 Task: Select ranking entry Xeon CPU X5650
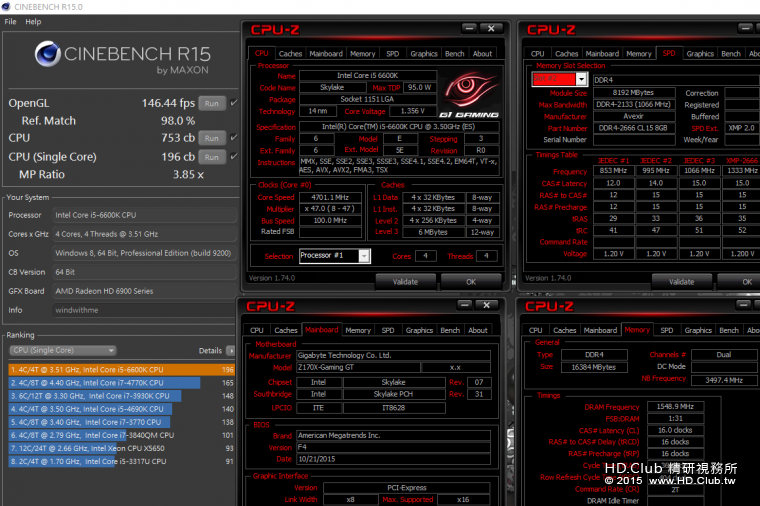[122, 448]
